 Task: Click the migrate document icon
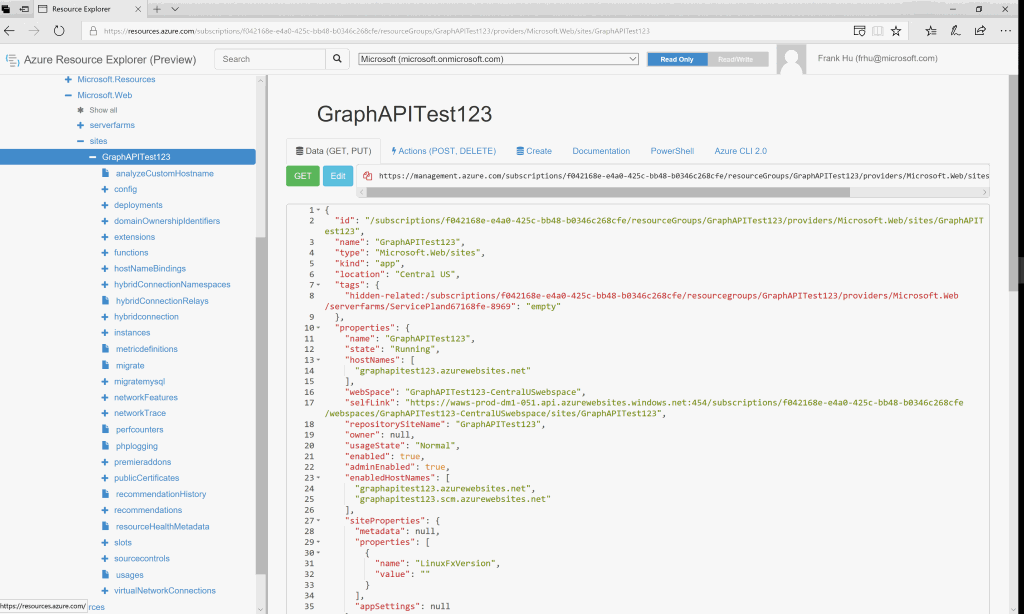[x=105, y=365]
